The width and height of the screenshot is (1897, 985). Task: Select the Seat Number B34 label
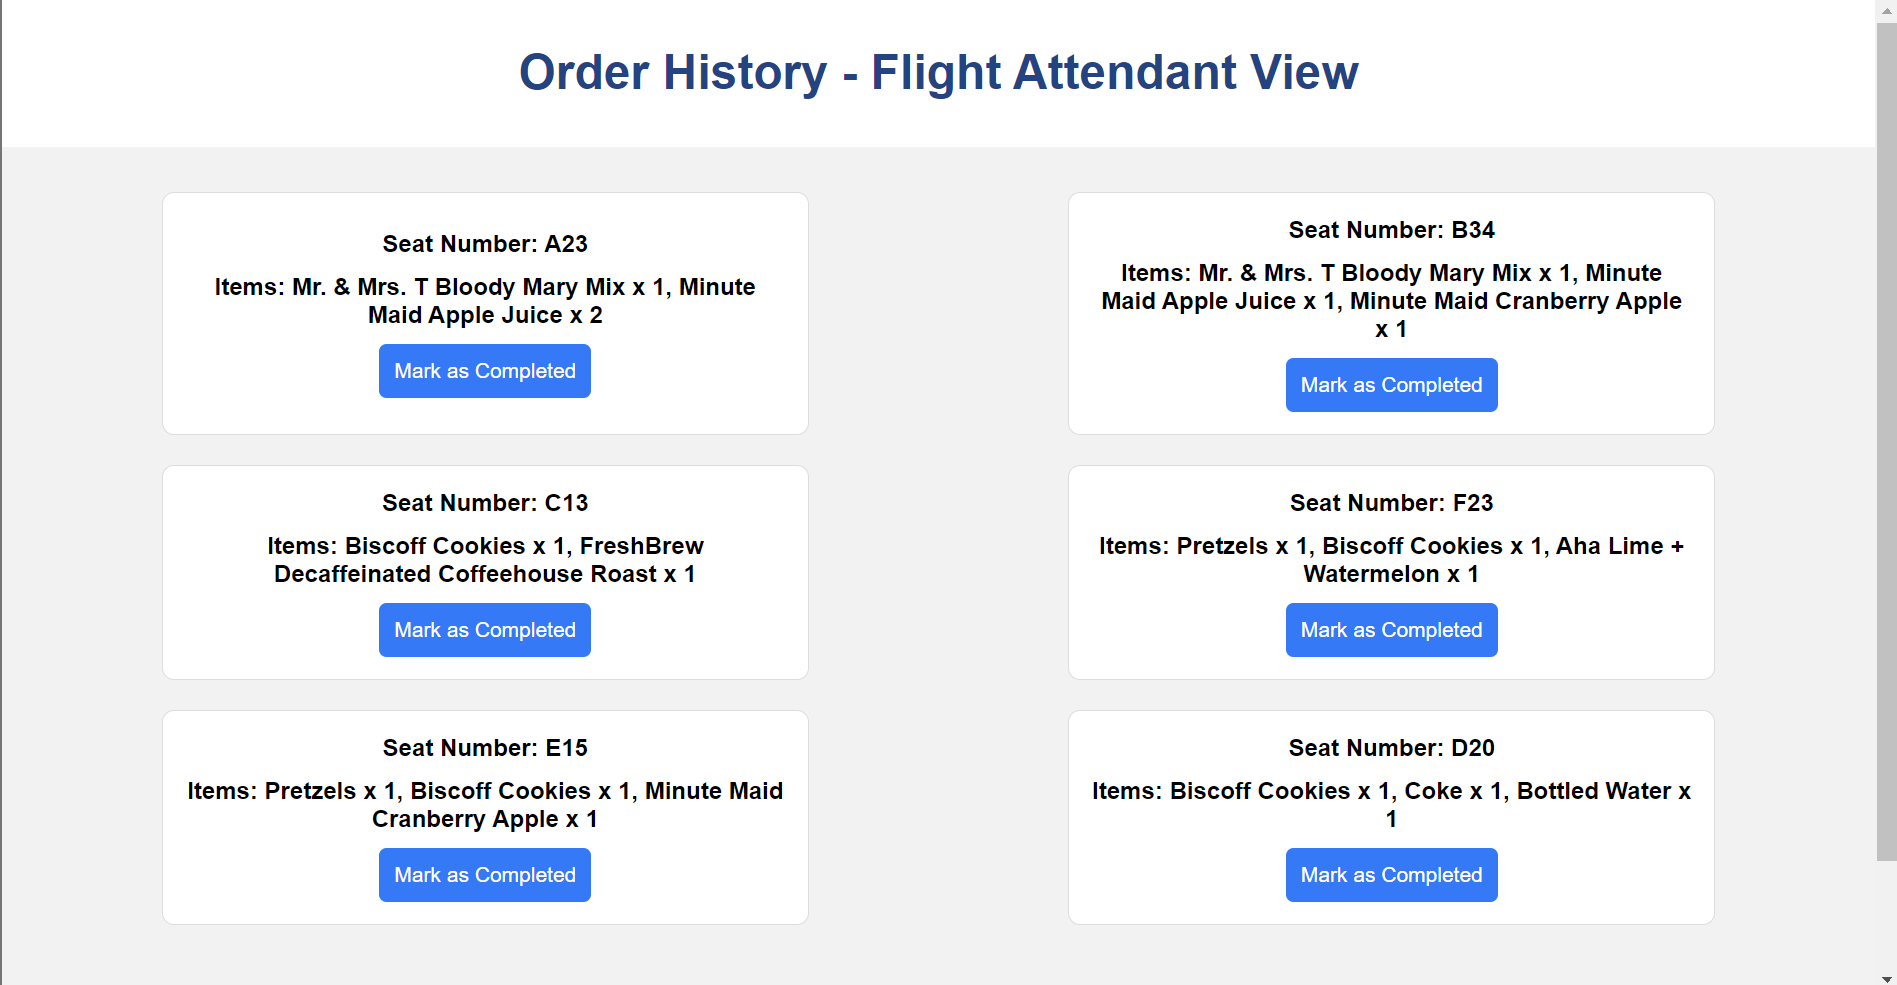pyautogui.click(x=1391, y=230)
